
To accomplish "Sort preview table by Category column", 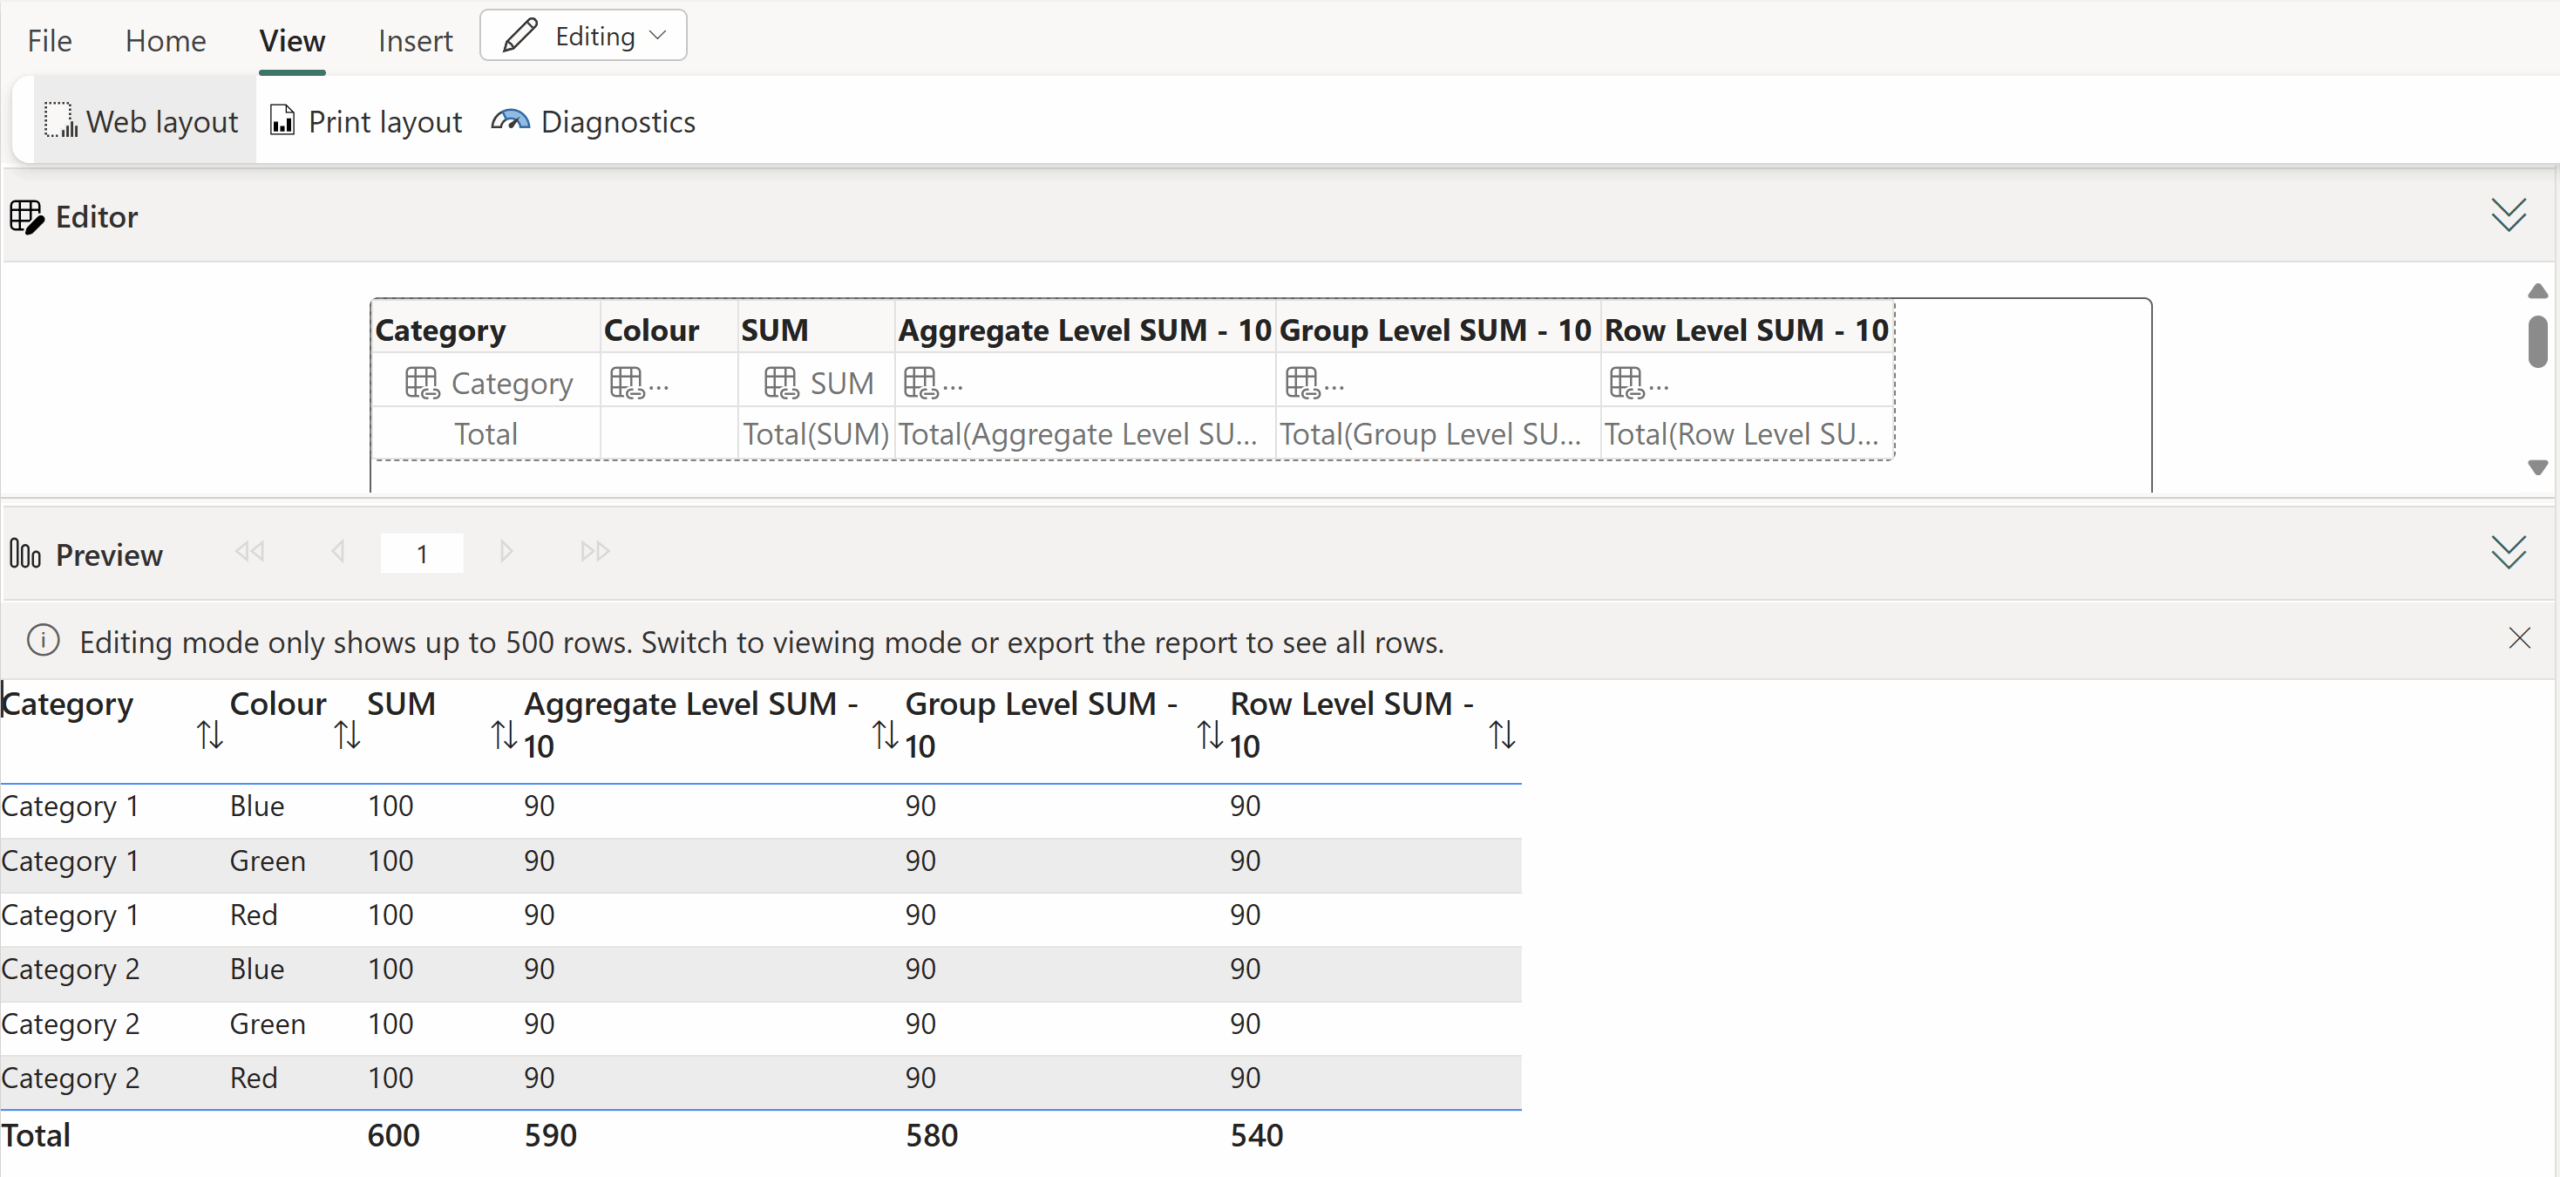I will point(209,736).
